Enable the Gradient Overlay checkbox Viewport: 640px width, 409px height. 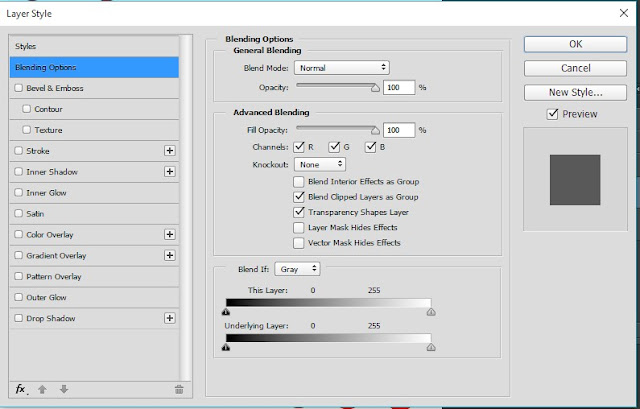pyautogui.click(x=18, y=255)
